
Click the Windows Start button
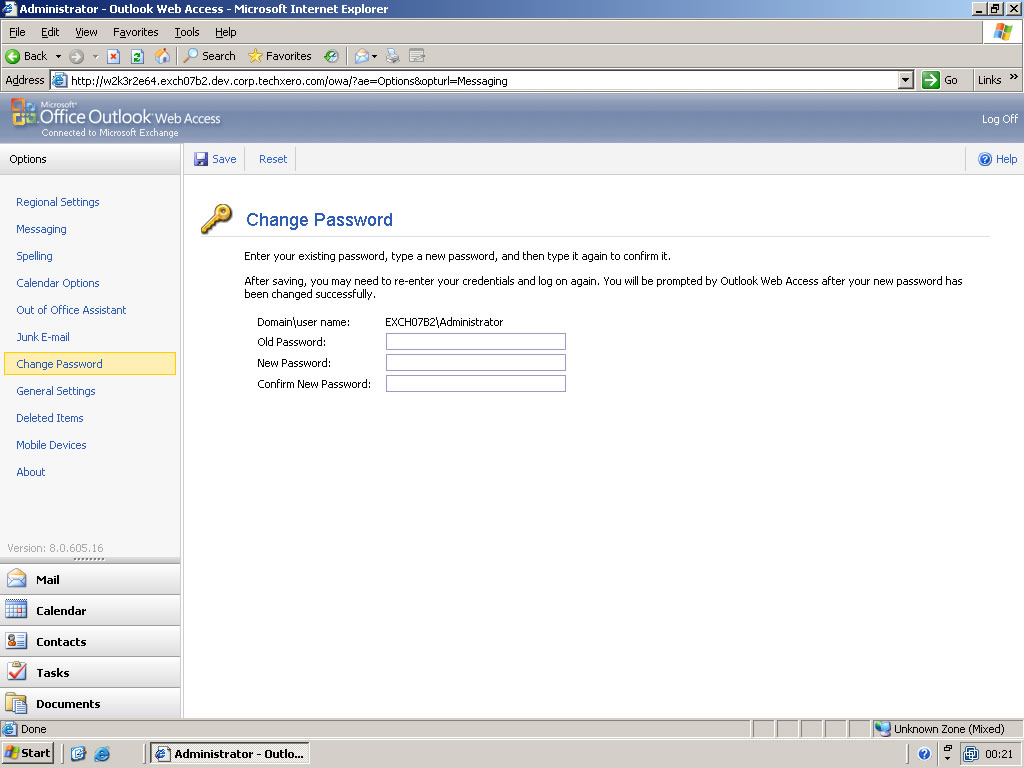(x=28, y=753)
